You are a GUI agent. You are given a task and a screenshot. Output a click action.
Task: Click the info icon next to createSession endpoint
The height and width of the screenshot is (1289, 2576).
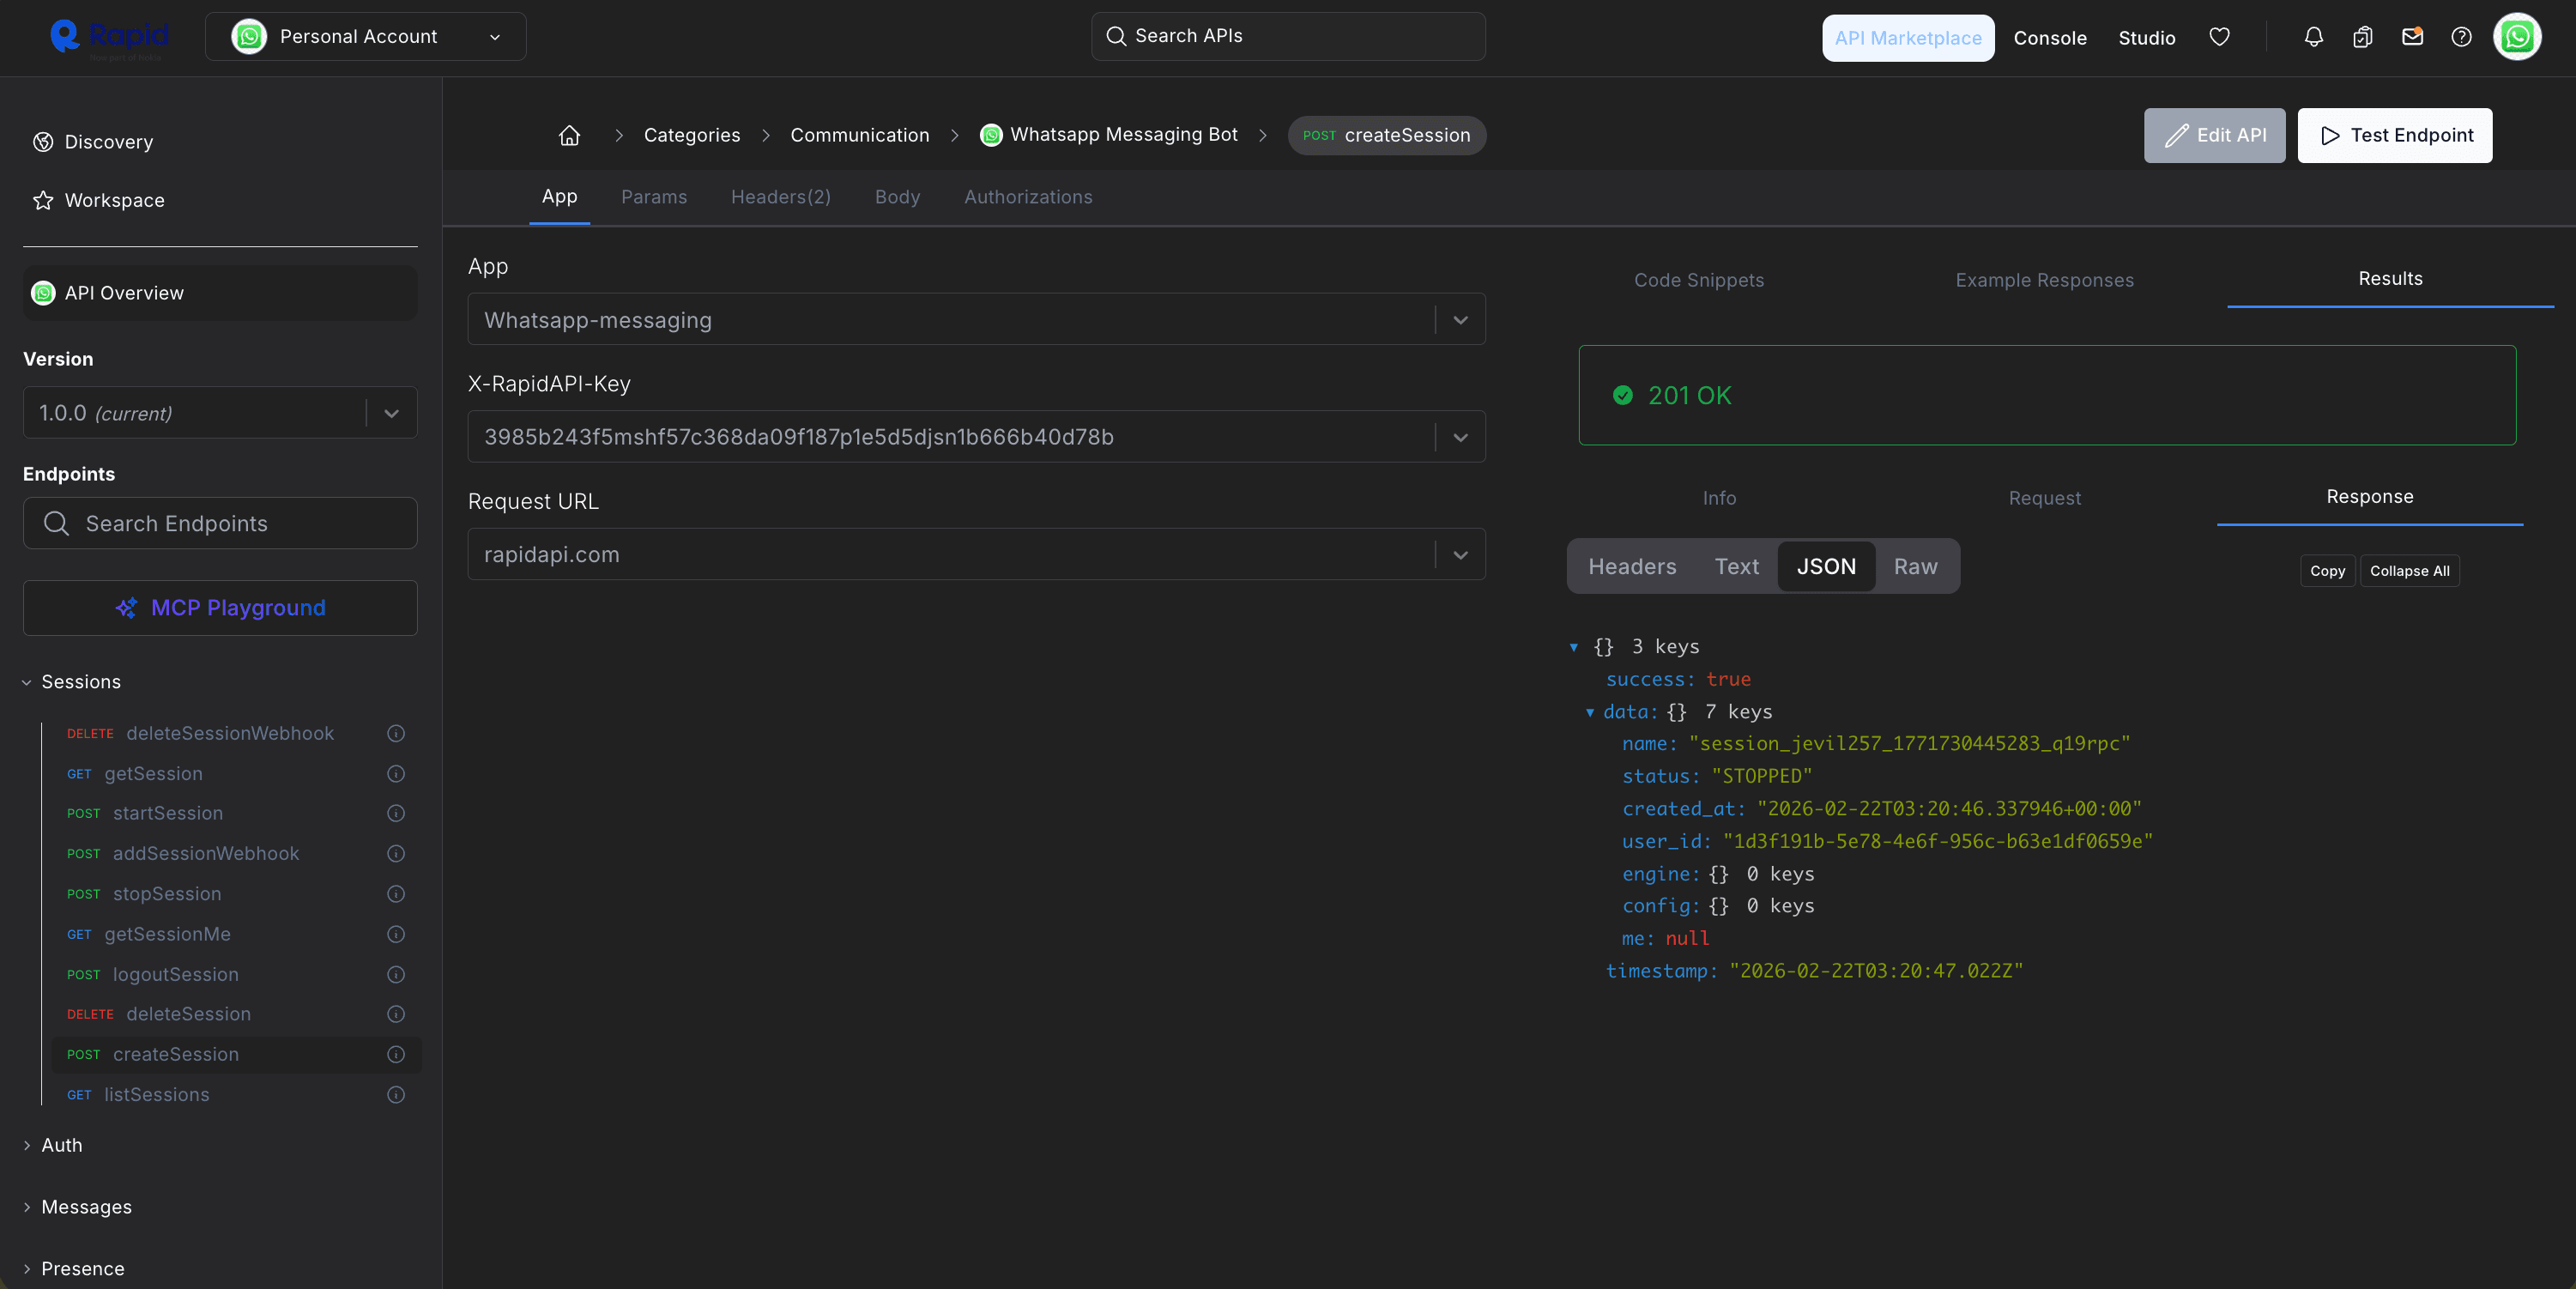coord(396,1054)
